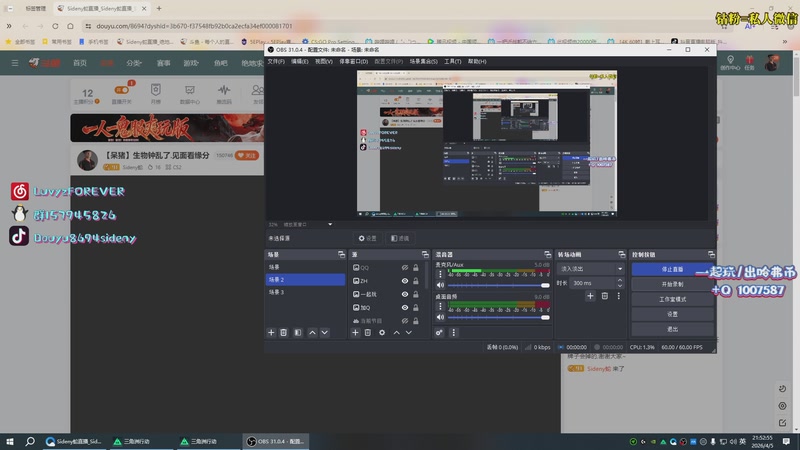Image resolution: width=800 pixels, height=450 pixels.
Task: Undock the 场景 panel with float icon
Action: (x=341, y=254)
